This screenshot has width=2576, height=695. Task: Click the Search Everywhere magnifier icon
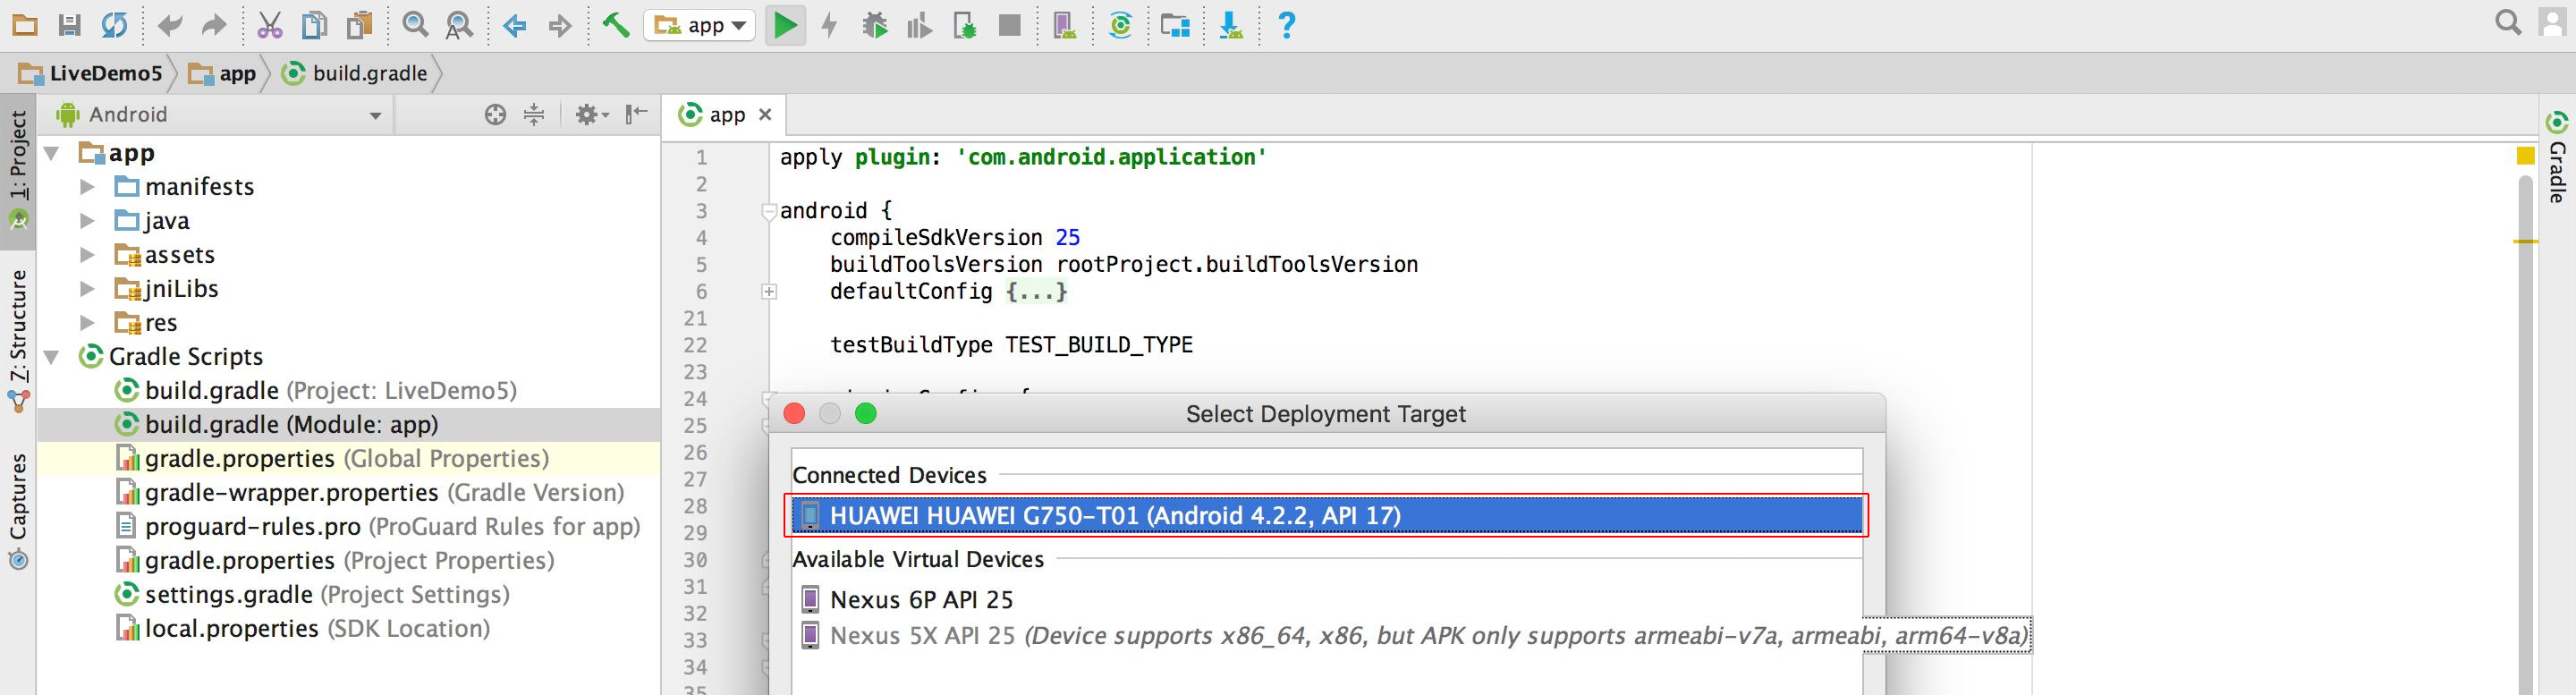2507,23
